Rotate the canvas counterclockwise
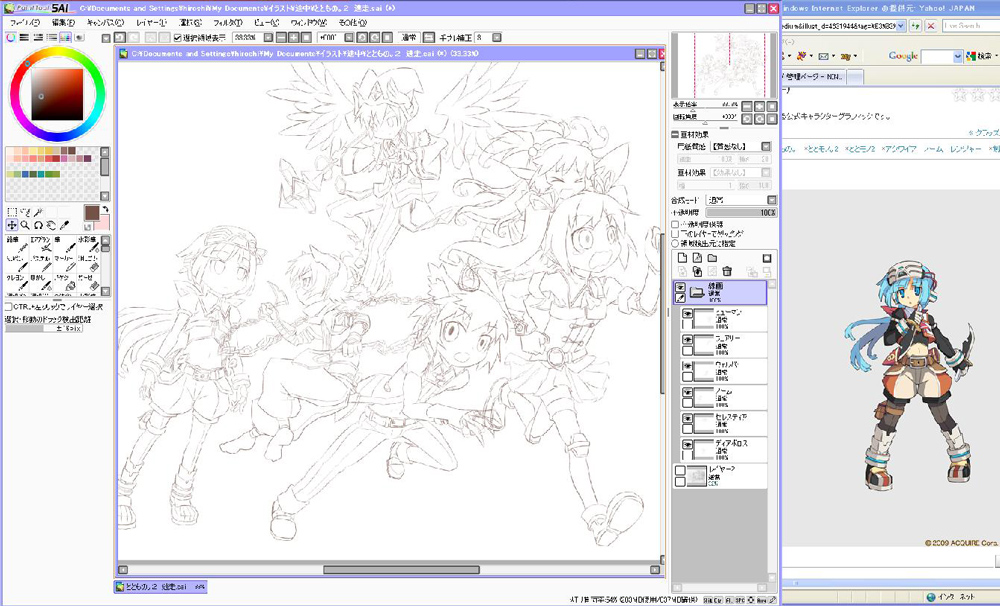This screenshot has height=606, width=1000. (x=362, y=38)
